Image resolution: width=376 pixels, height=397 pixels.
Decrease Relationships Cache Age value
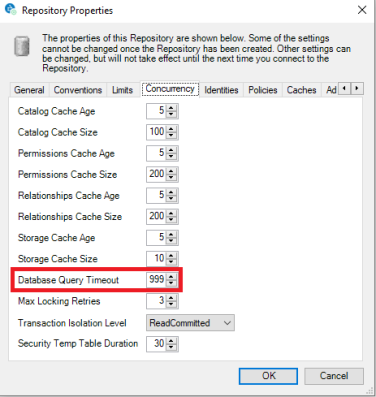tap(171, 199)
